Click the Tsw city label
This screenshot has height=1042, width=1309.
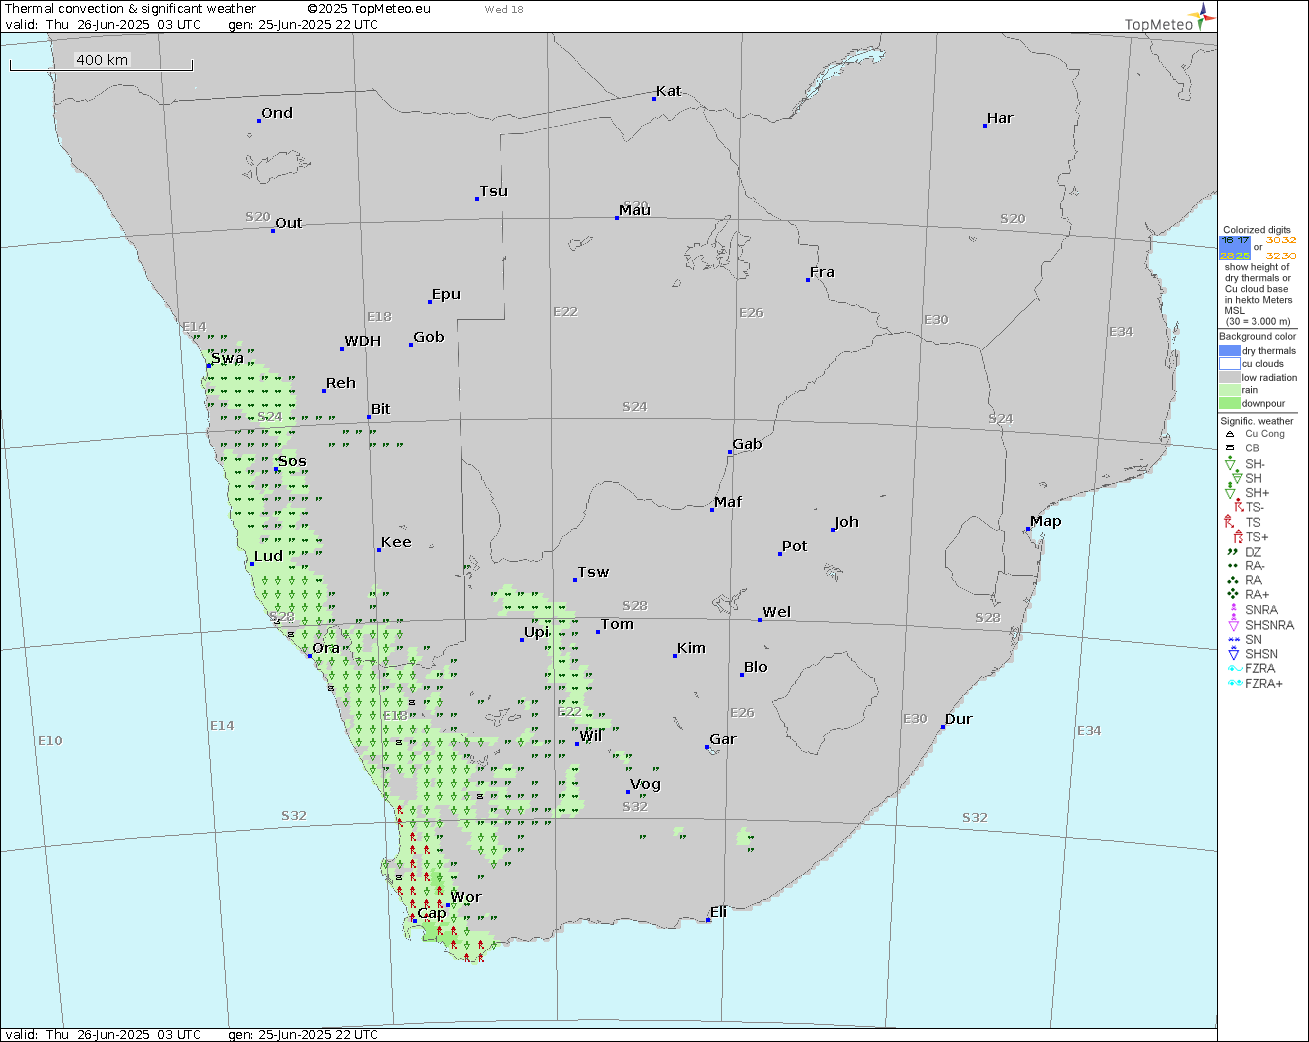coord(593,572)
